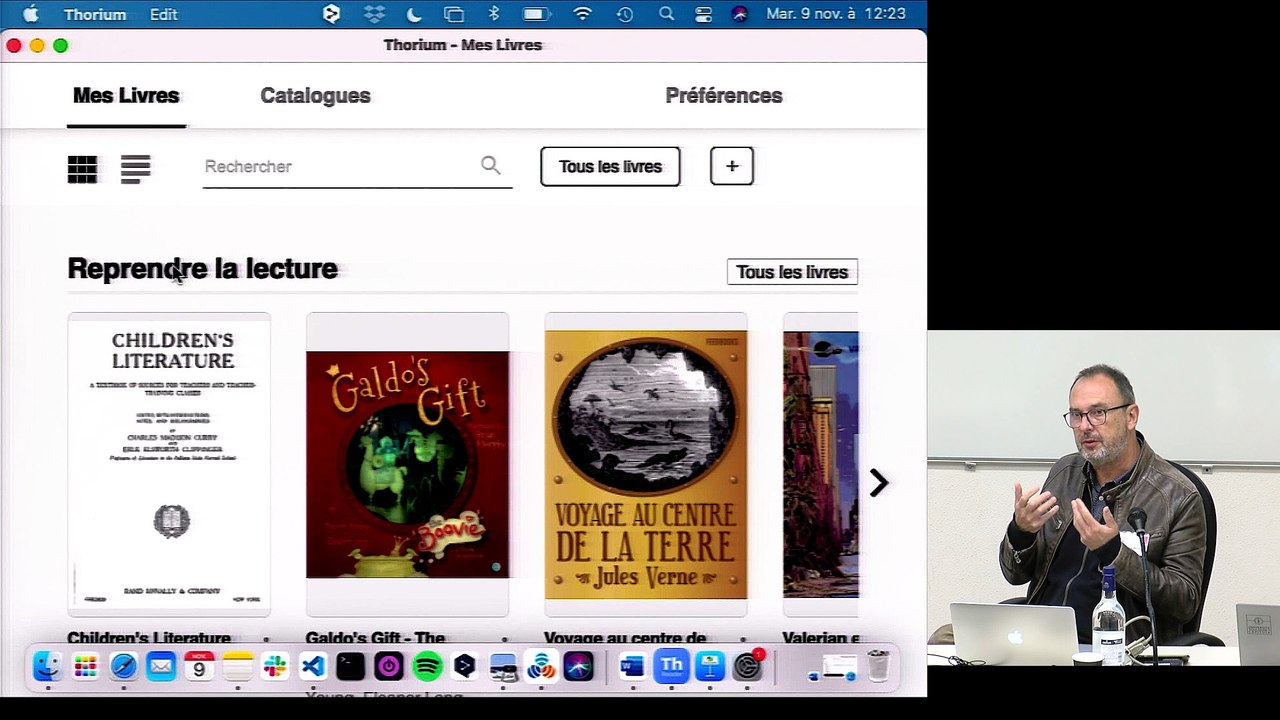Select the Catalogues tab
The image size is (1280, 720).
tap(315, 96)
